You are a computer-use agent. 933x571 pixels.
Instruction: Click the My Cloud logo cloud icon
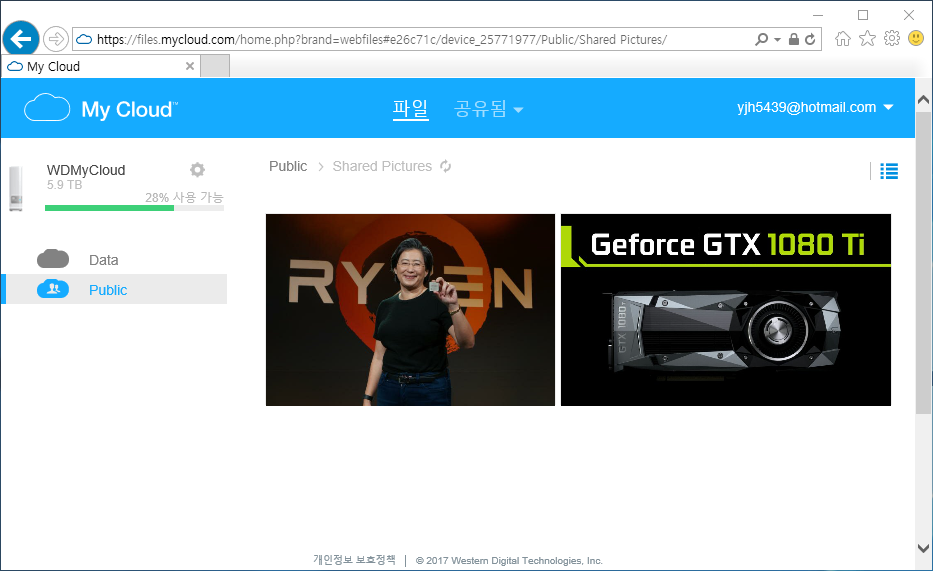pos(47,108)
